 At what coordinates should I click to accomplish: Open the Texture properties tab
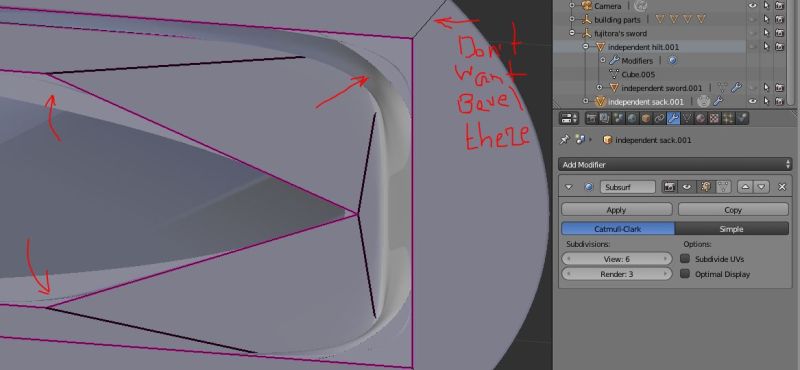715,118
